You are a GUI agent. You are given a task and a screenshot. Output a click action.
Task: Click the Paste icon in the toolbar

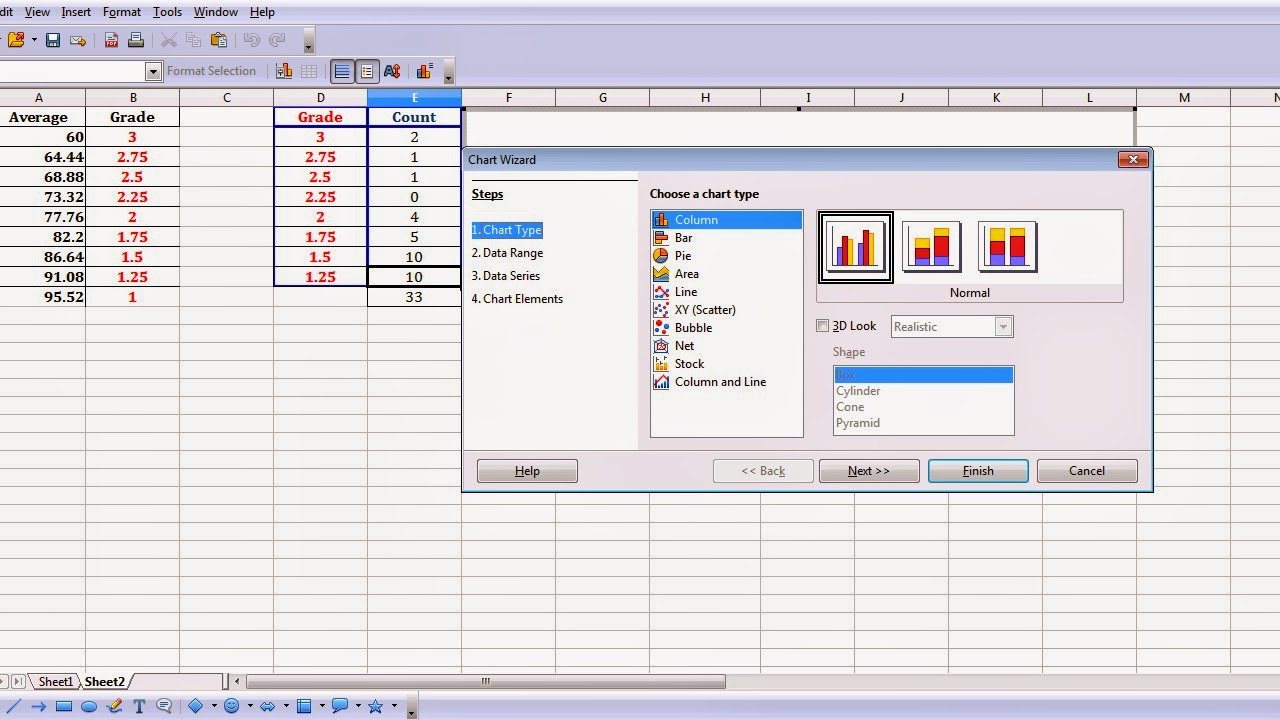click(x=219, y=40)
